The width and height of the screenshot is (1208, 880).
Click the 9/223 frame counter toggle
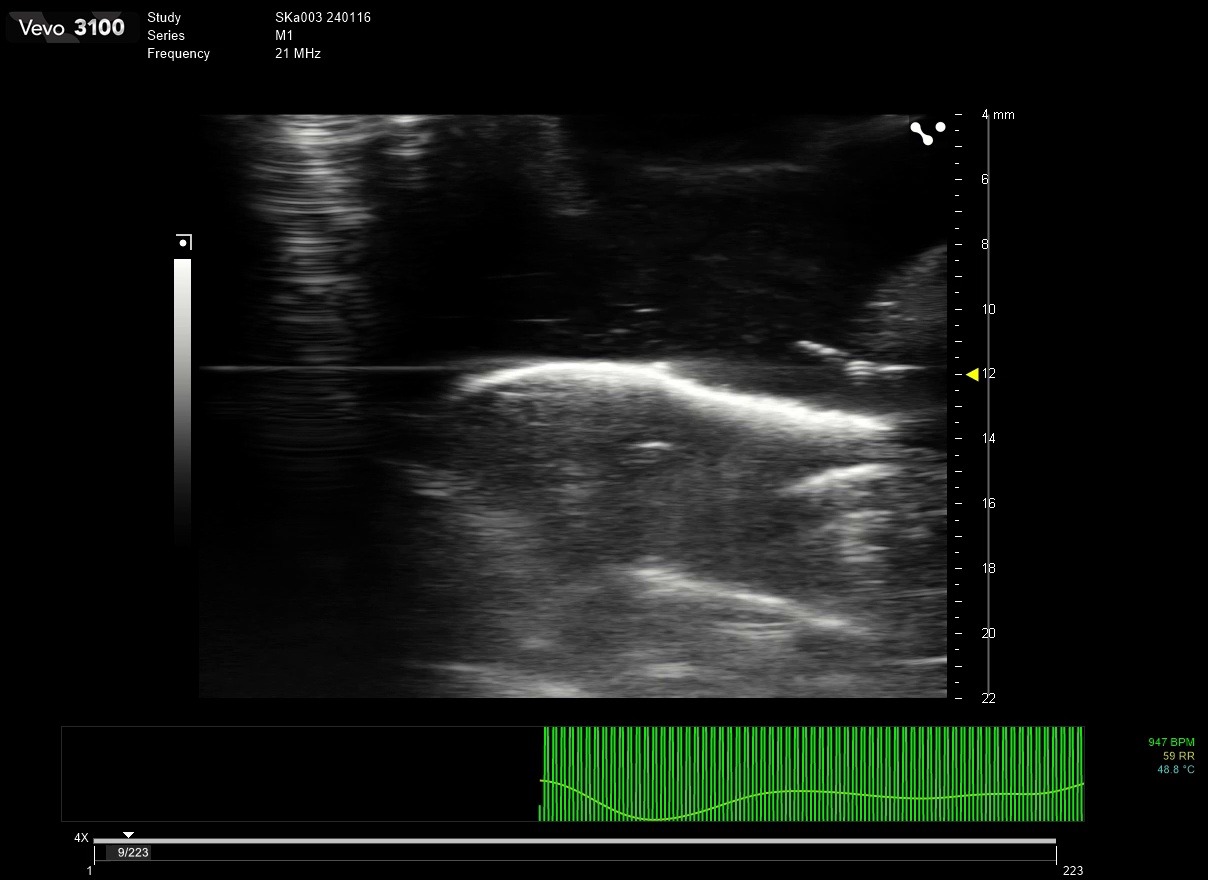131,852
